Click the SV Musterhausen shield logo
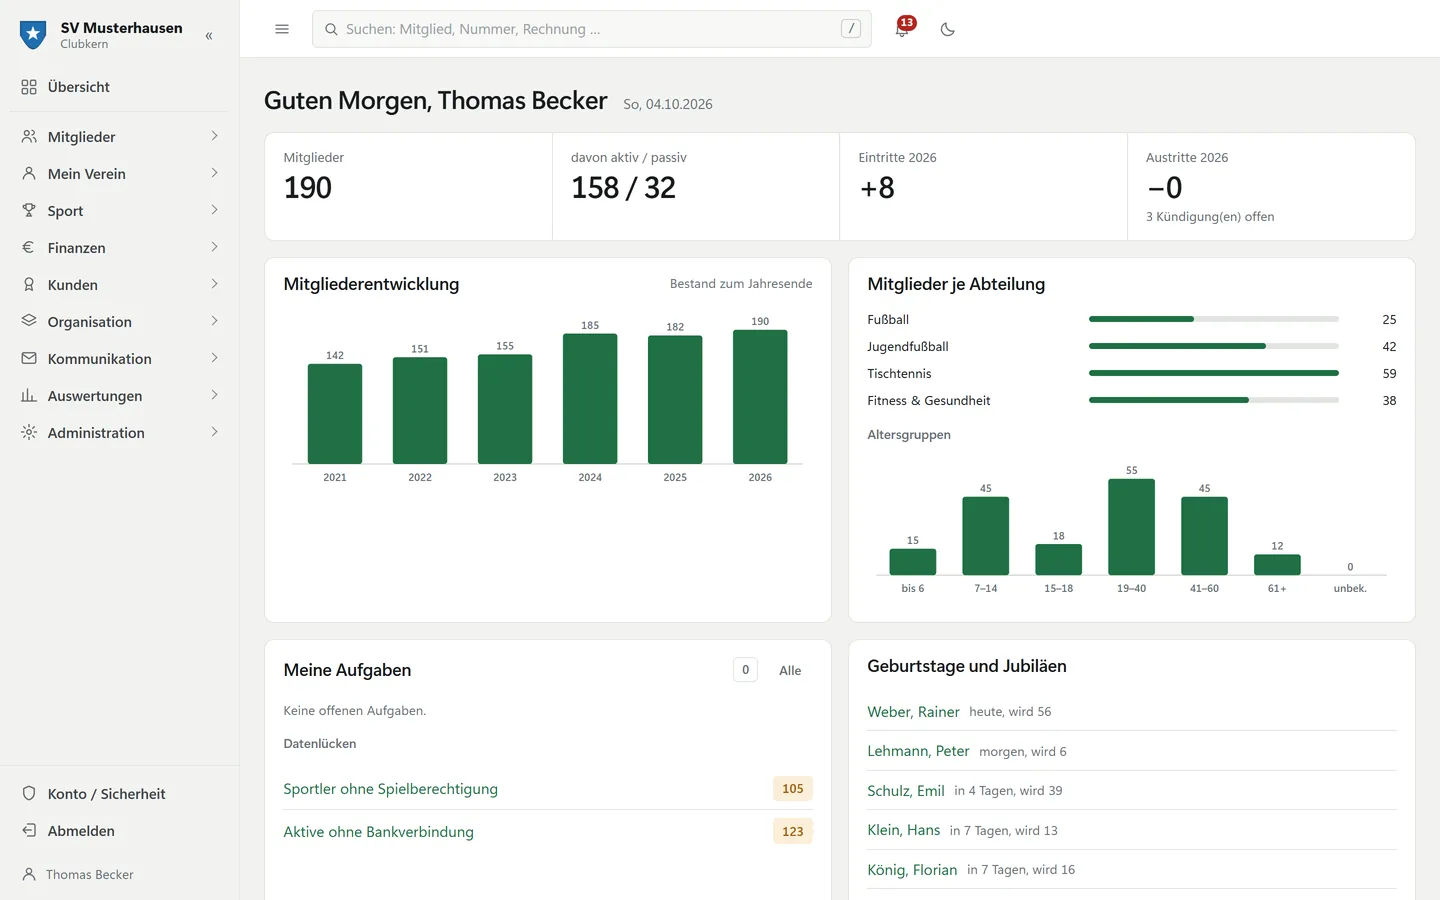Image resolution: width=1440 pixels, height=900 pixels. tap(33, 35)
